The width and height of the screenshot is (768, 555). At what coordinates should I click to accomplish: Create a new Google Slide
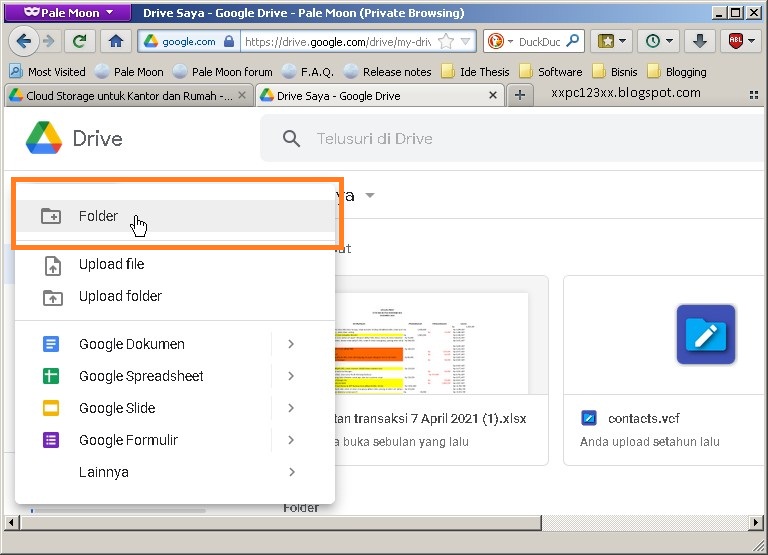(x=144, y=408)
